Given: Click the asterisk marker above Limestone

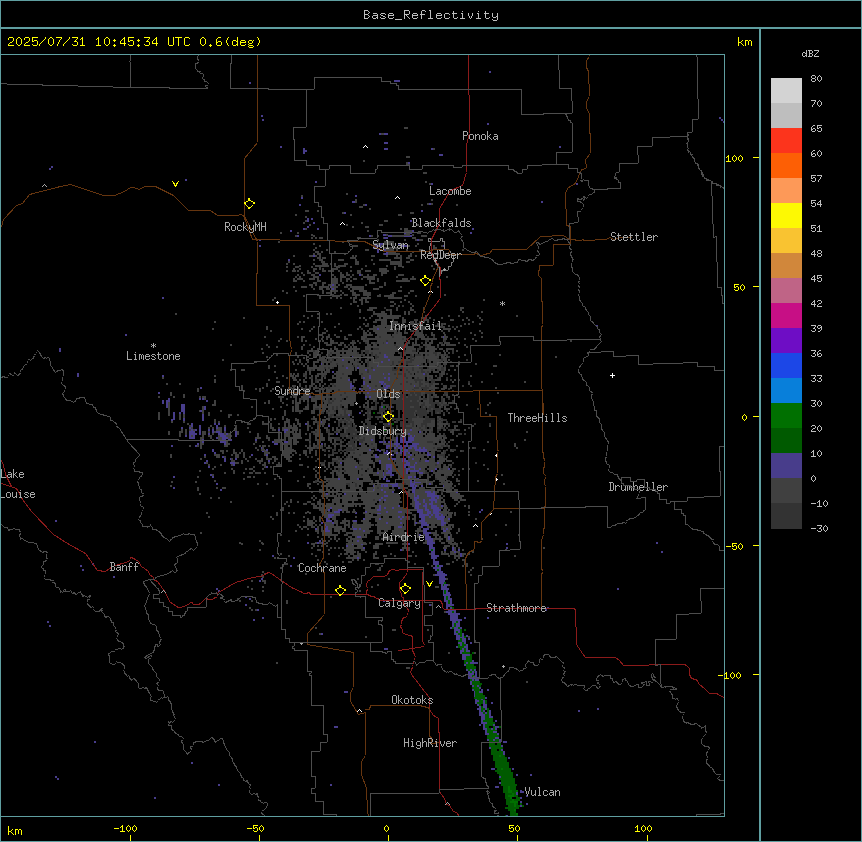Looking at the screenshot, I should 153,346.
